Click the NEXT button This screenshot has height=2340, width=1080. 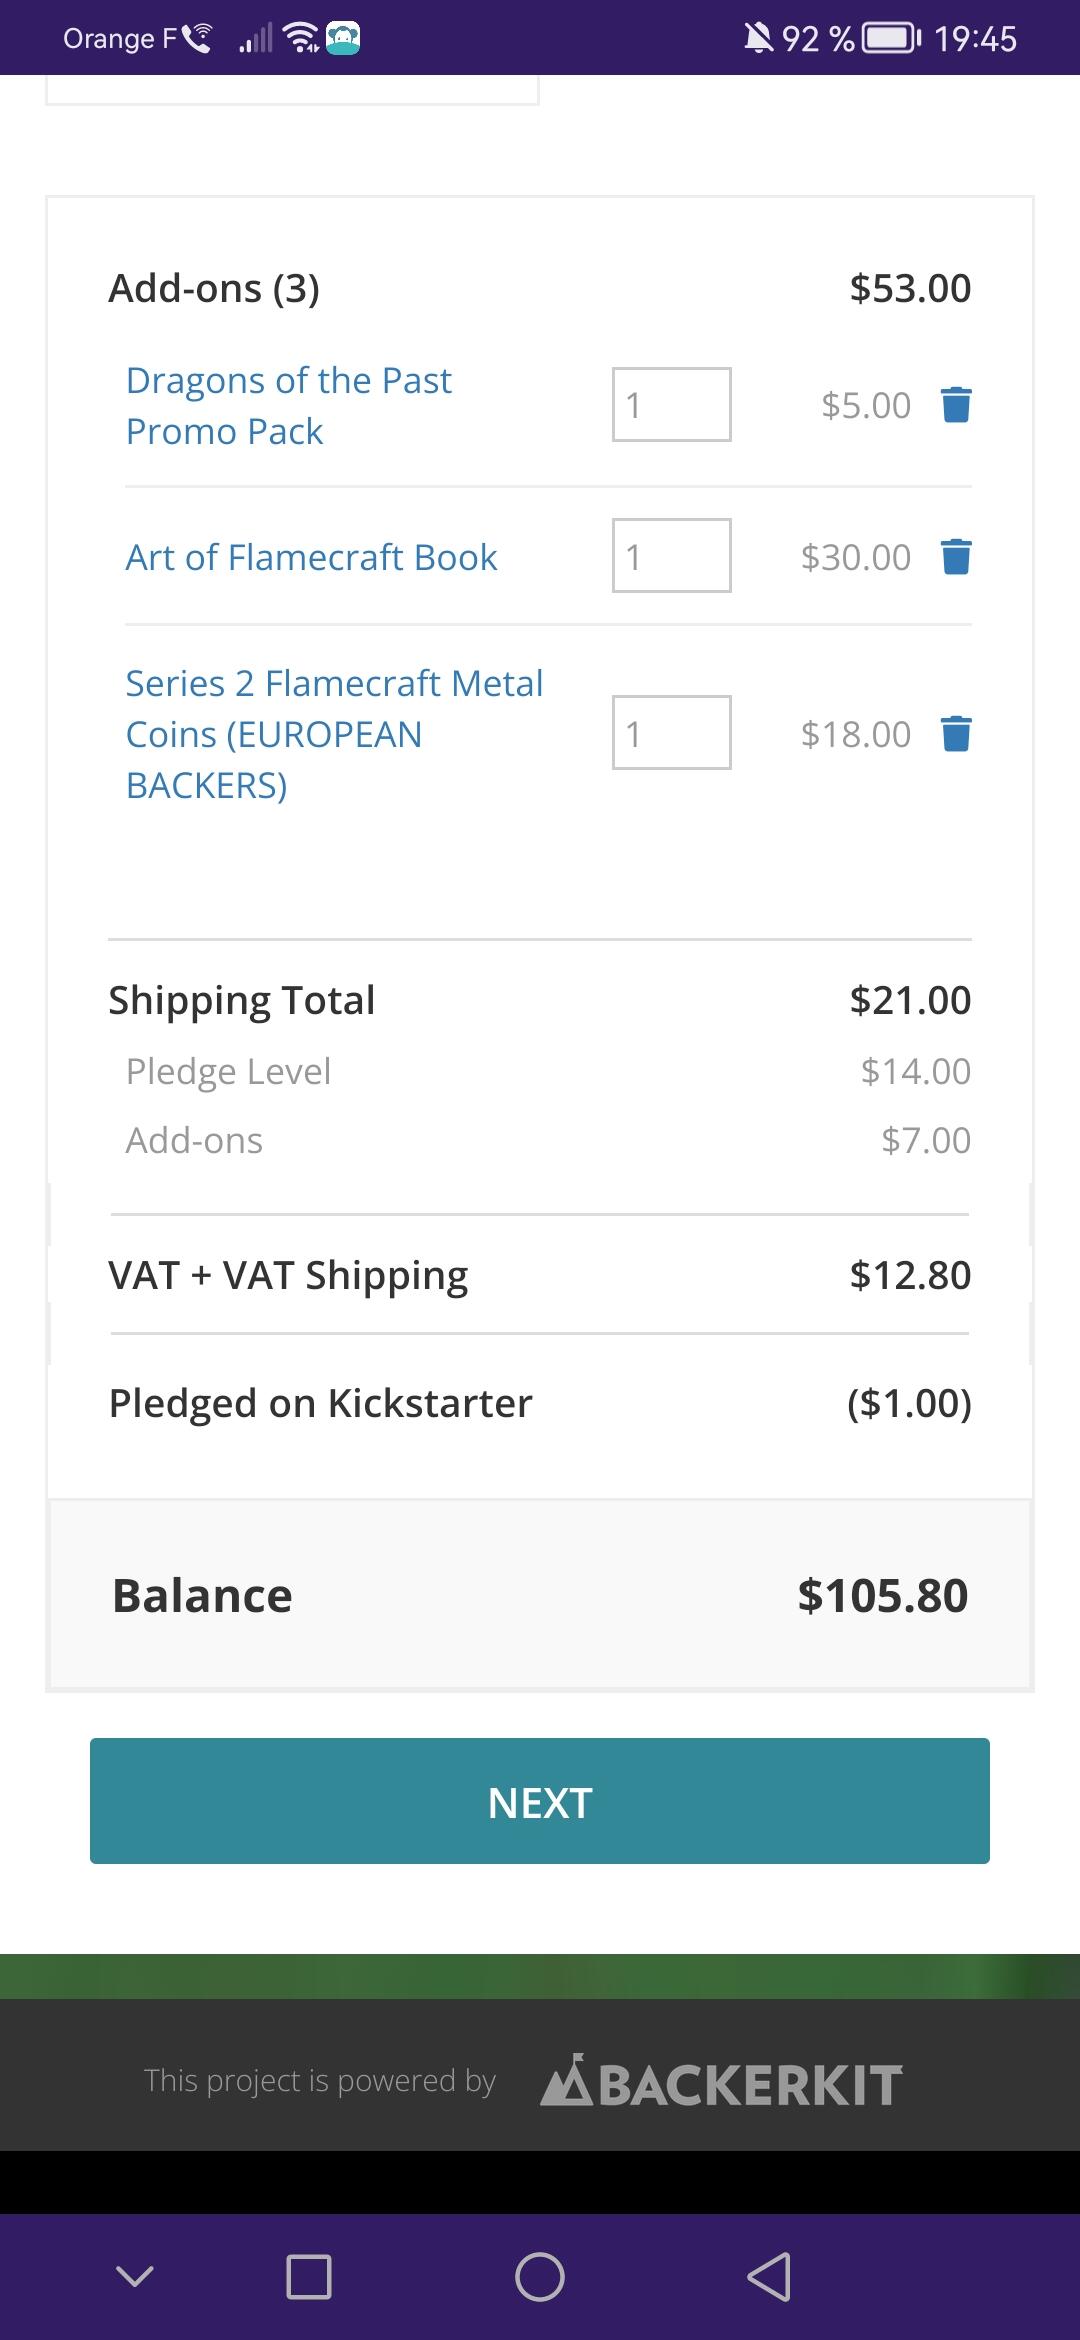tap(540, 1801)
